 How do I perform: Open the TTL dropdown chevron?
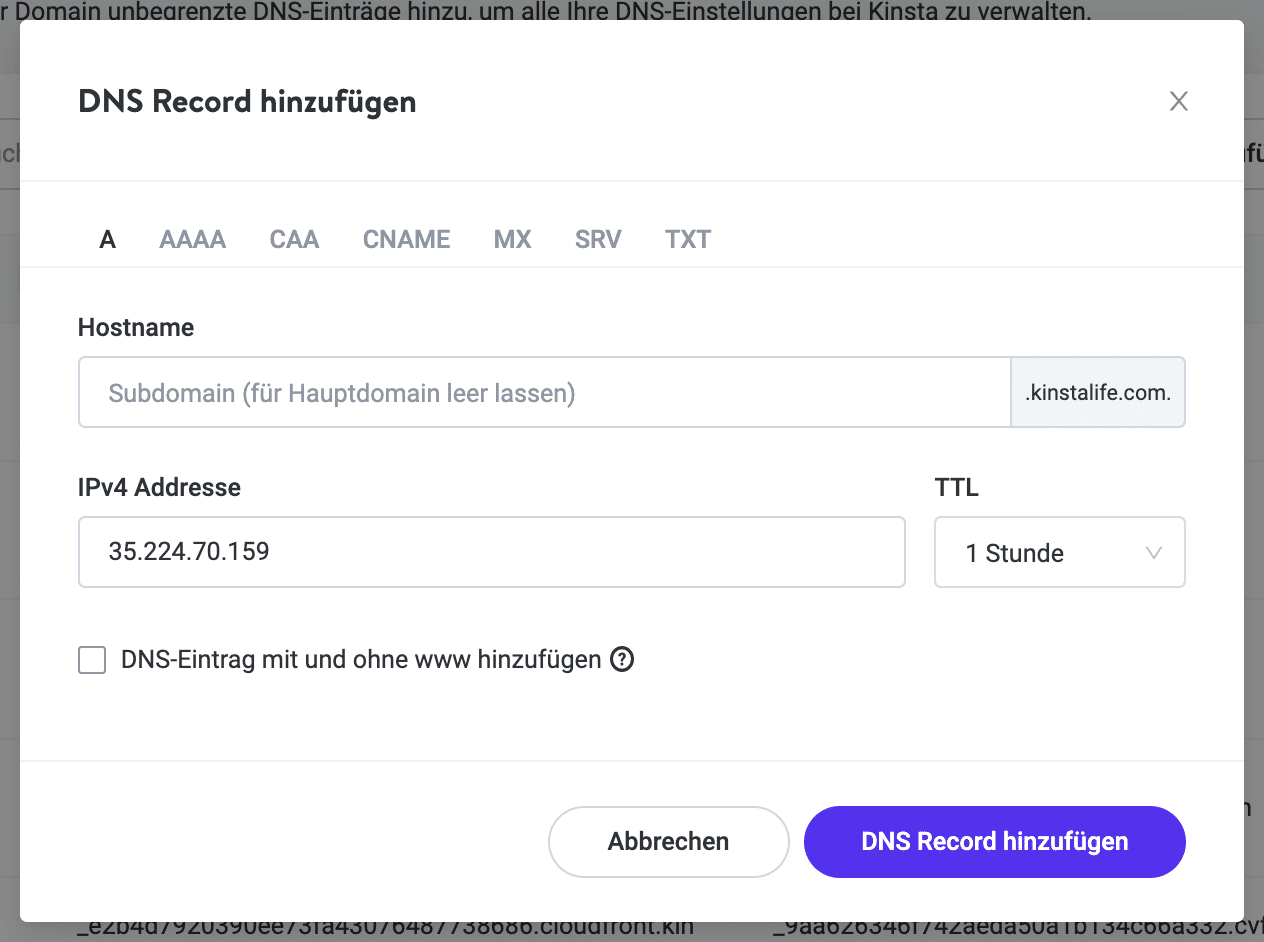click(1154, 552)
